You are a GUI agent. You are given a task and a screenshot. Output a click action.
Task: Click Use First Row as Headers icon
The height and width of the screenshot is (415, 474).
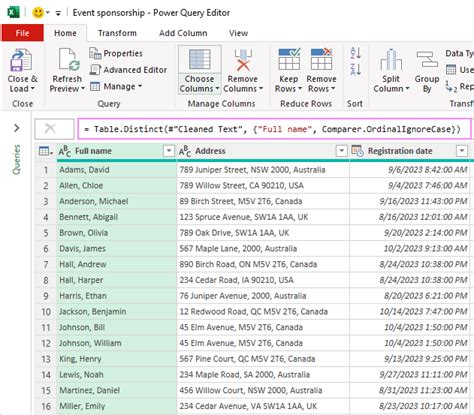pos(451,70)
